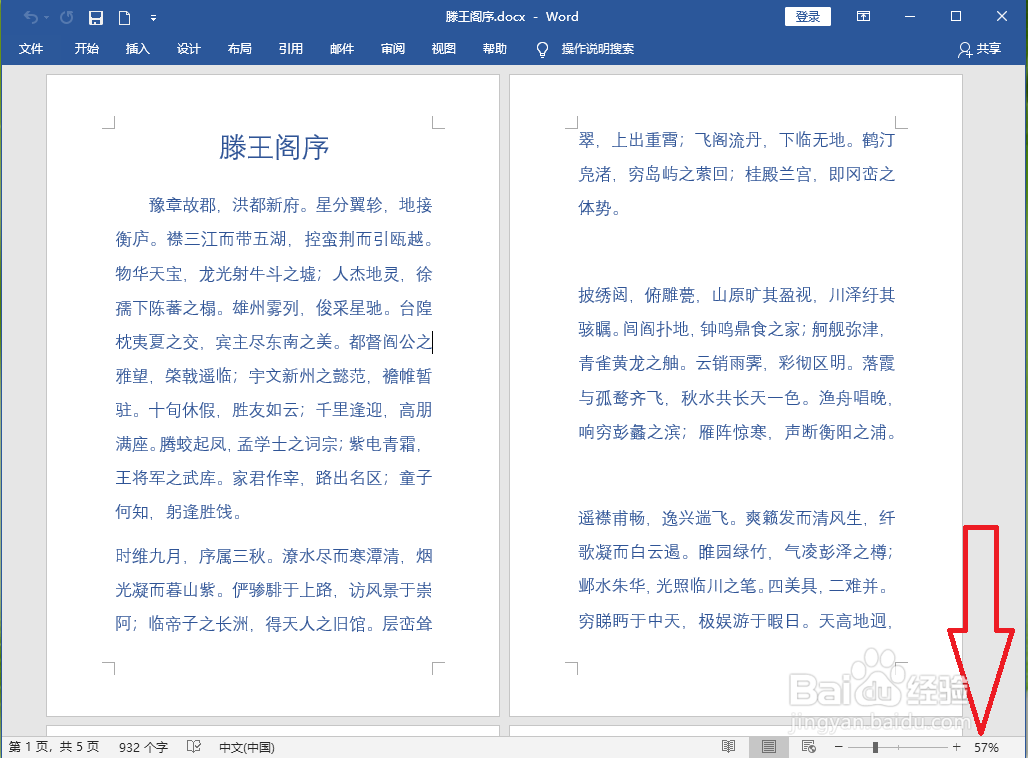Expand Customize Quick Access Toolbar dropdown
Viewport: 1028px width, 758px height.
[x=153, y=18]
